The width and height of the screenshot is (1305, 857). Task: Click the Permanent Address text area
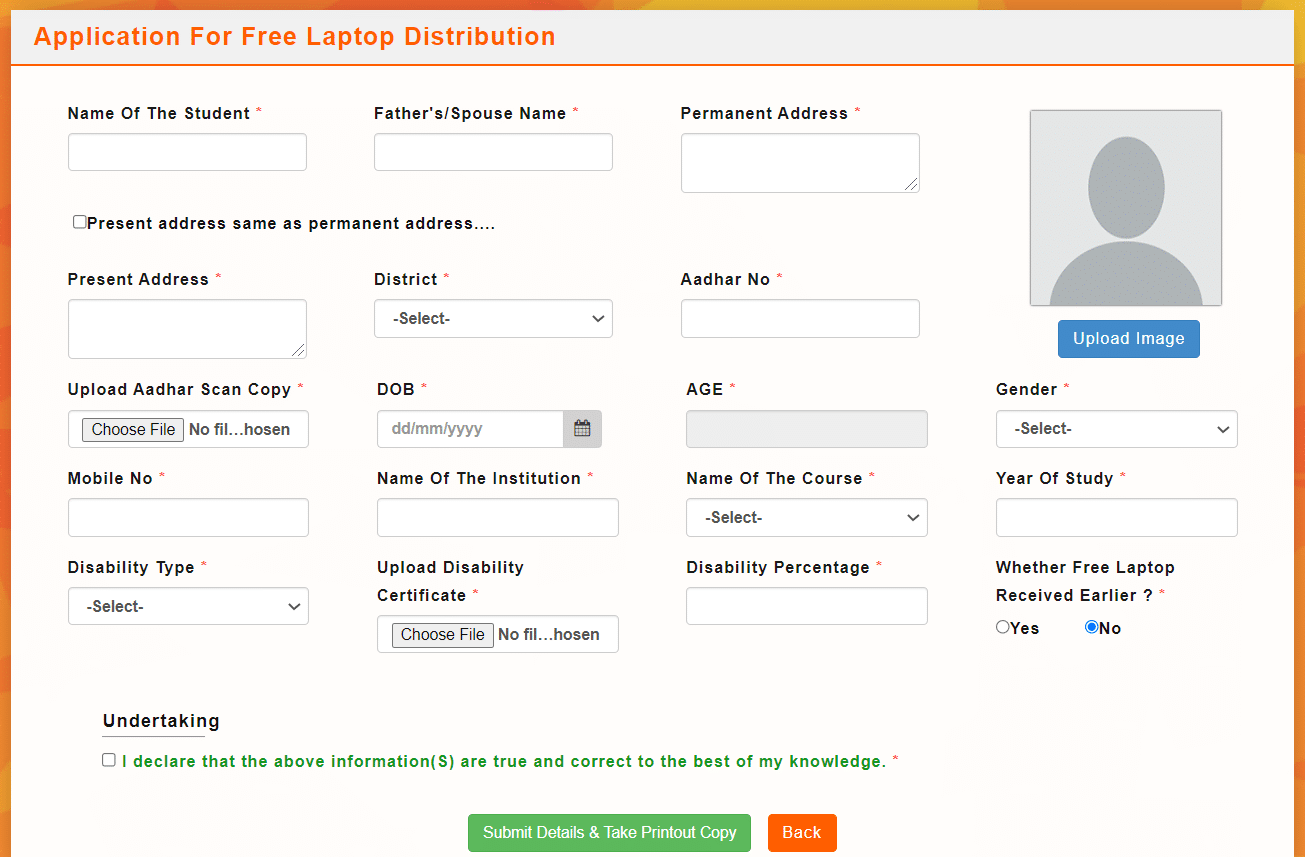click(800, 162)
